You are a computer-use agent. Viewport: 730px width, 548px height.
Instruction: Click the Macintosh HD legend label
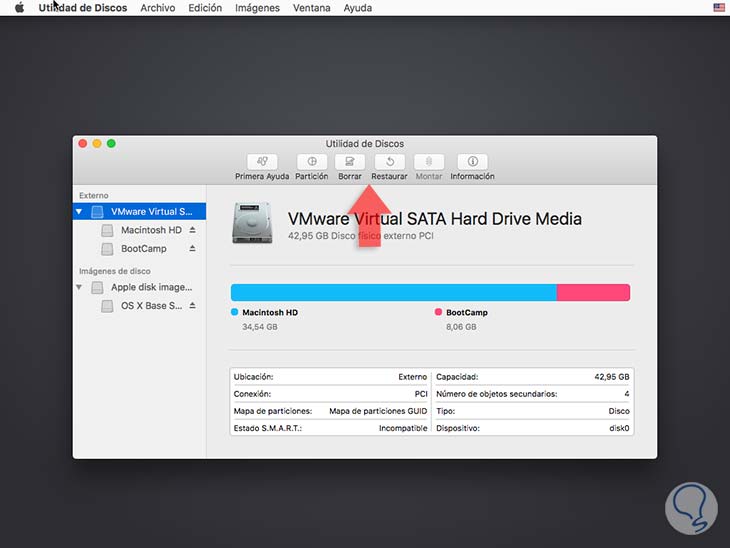click(x=270, y=312)
